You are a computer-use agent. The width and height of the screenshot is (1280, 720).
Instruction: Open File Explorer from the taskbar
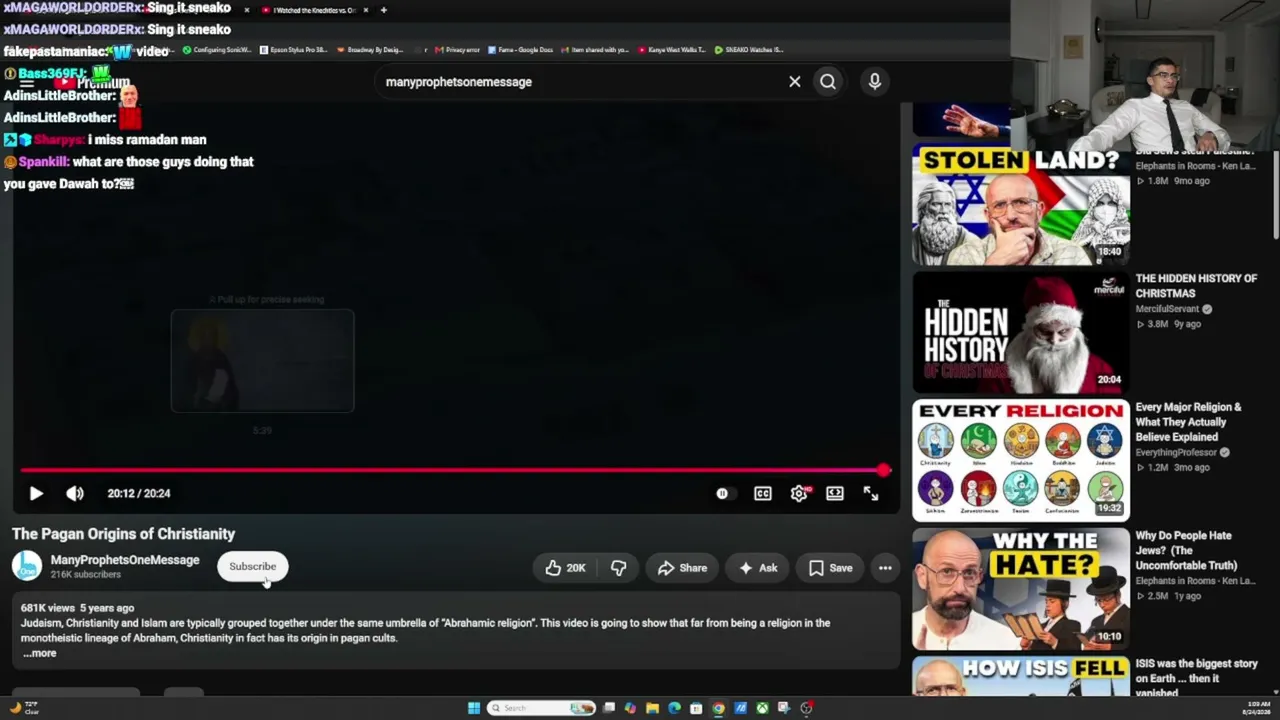tap(652, 708)
